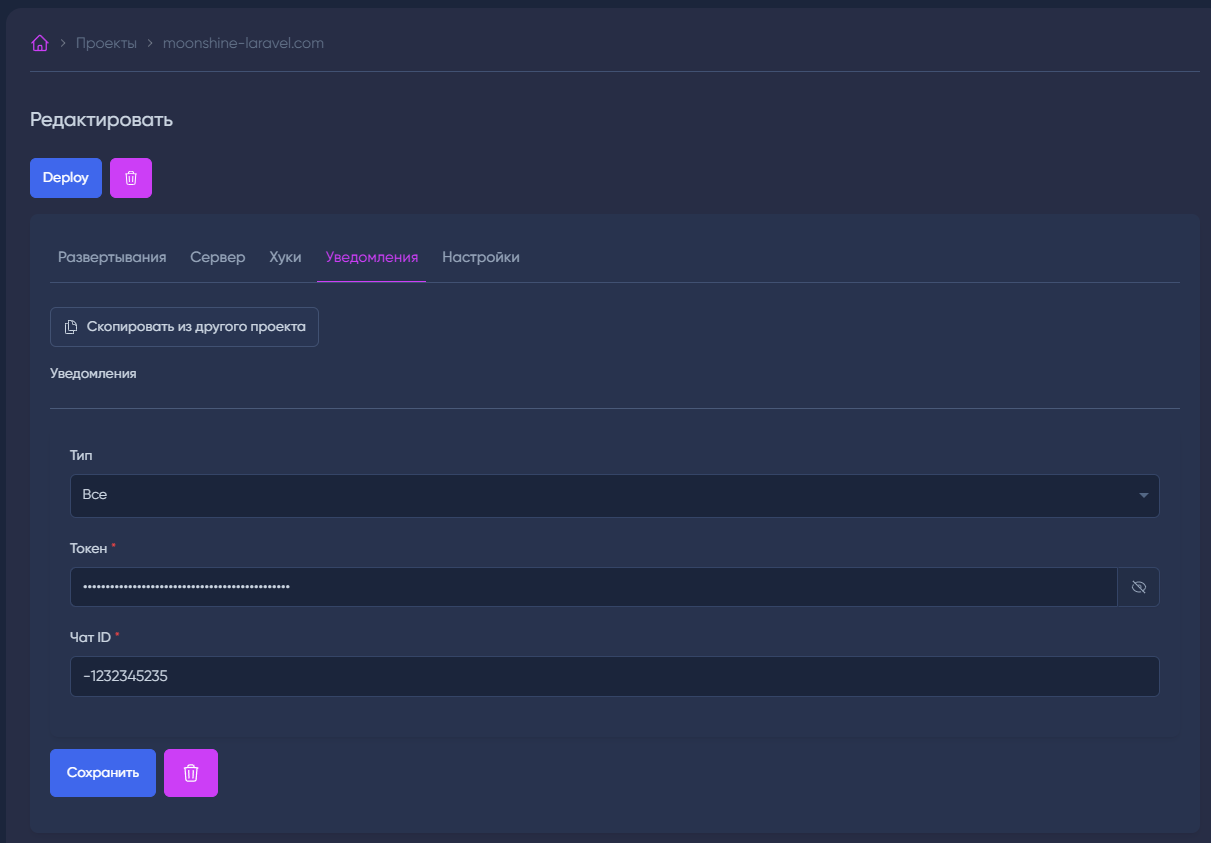The height and width of the screenshot is (843, 1211).
Task: Open the Тип dropdown showing Все
Action: [x=614, y=496]
